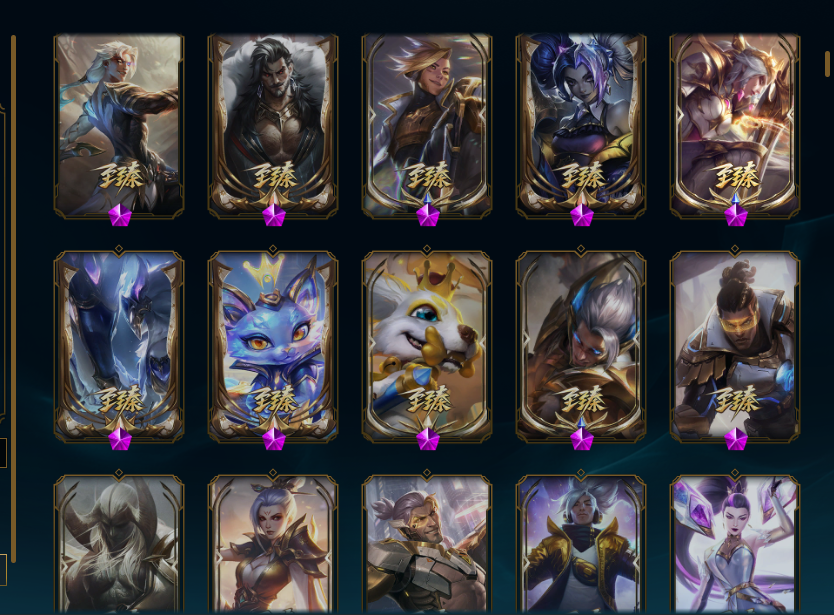Image resolution: width=834 pixels, height=615 pixels.
Task: Open the purple-haired woman with crystals card
Action: 735,544
